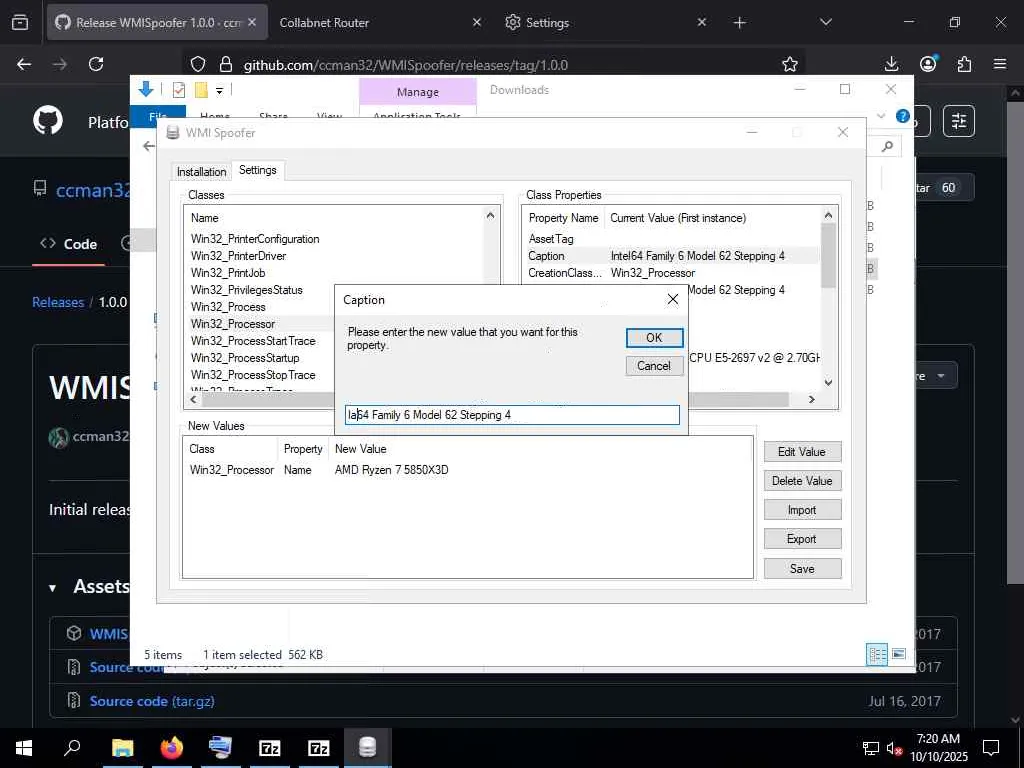Close the Caption dialog with its X
The image size is (1024, 768).
click(x=673, y=300)
